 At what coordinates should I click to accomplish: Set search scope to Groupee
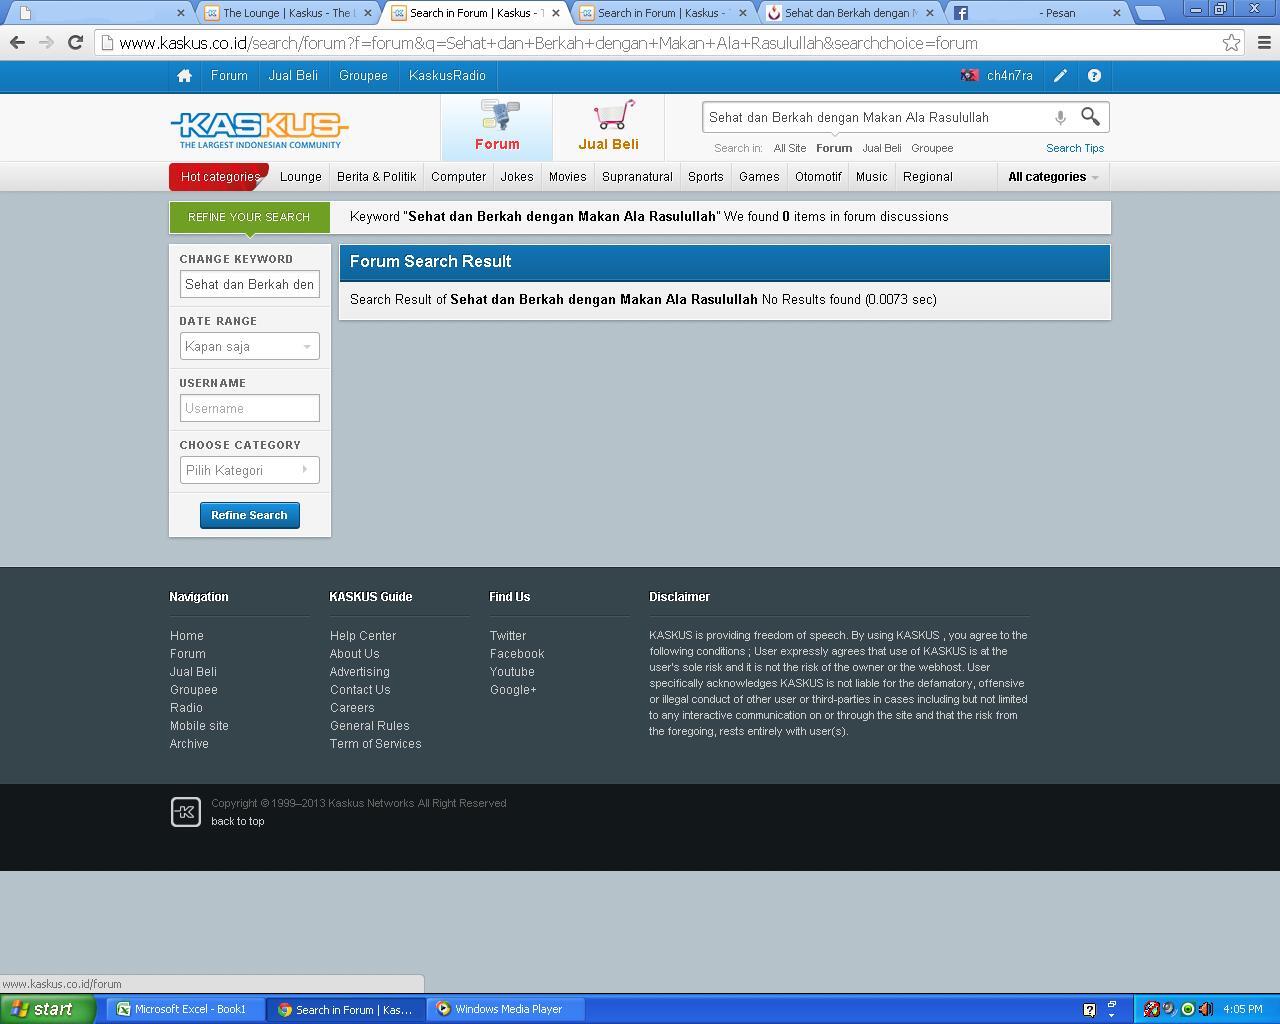[x=932, y=148]
